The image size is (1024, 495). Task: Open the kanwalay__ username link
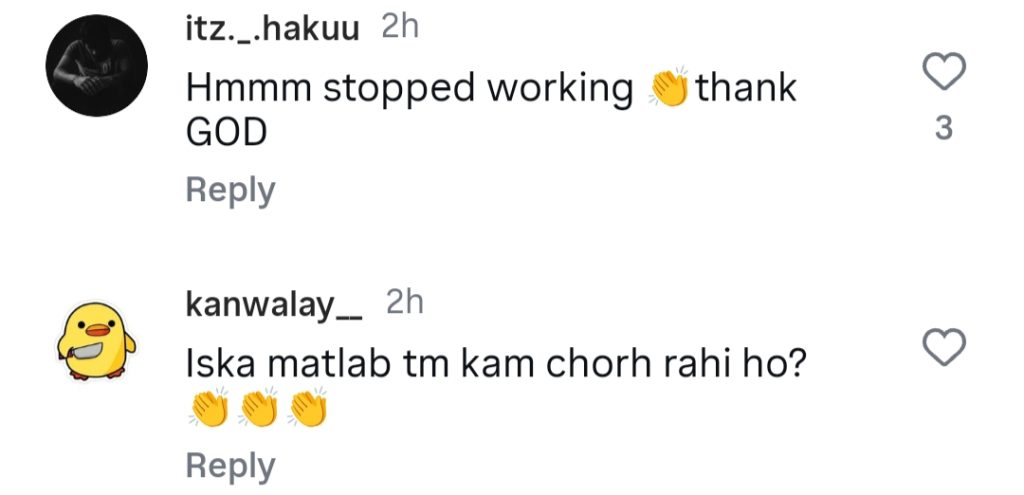point(274,305)
